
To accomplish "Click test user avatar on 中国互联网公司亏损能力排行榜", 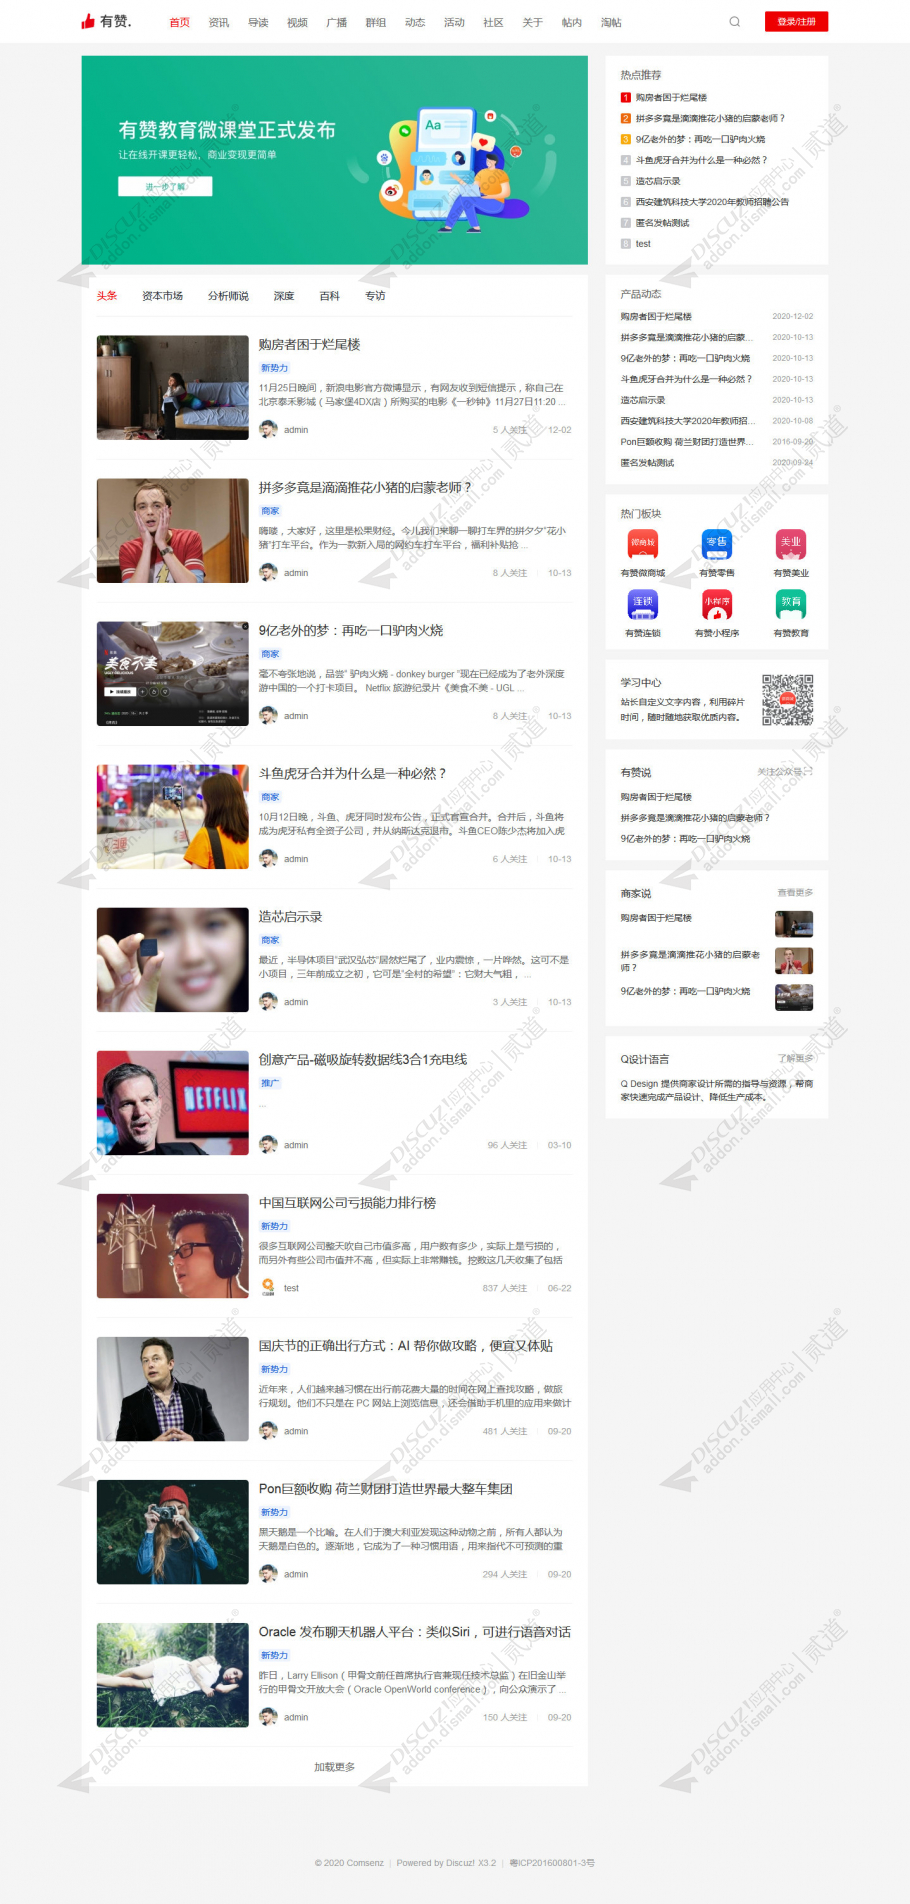I will click(x=268, y=1287).
